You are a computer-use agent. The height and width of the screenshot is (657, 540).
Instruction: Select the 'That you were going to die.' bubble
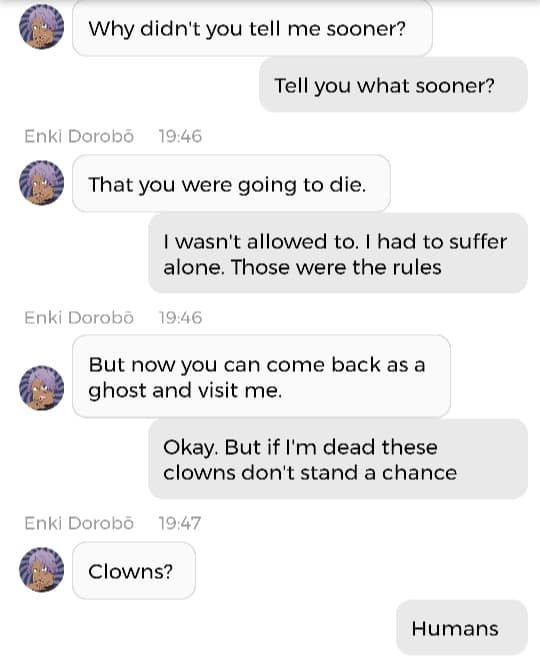point(231,184)
